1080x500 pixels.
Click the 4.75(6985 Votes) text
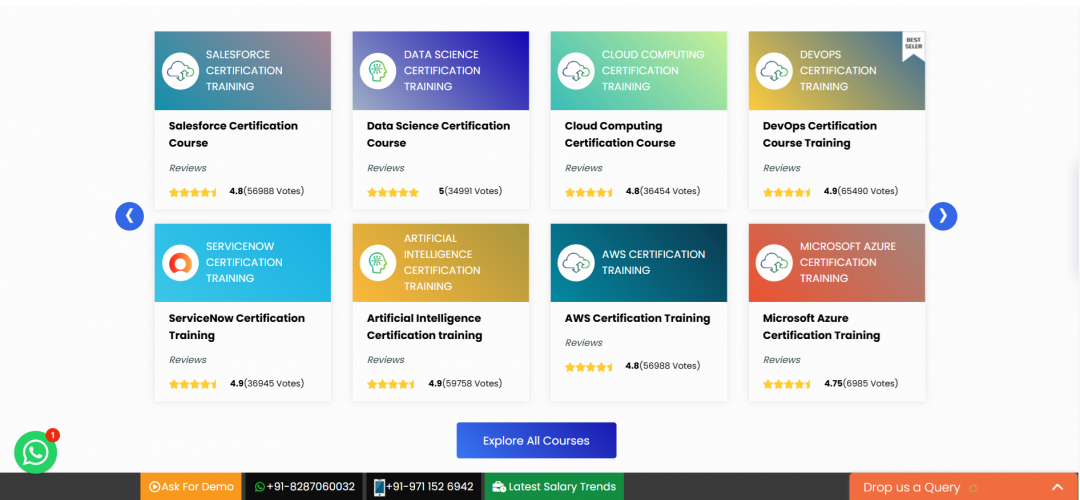click(861, 383)
